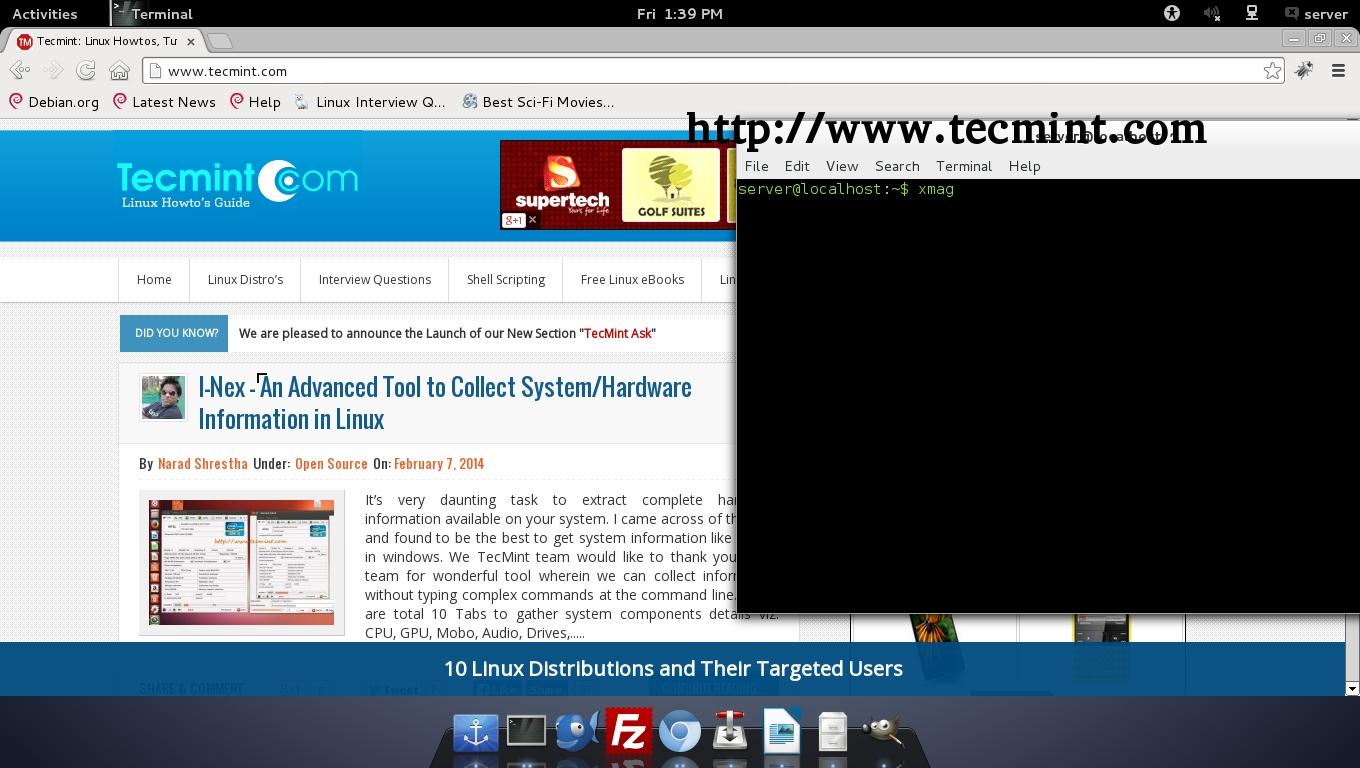Open the Debian.org bookmark
Viewport: 1360px width, 768px height.
pyautogui.click(x=54, y=102)
